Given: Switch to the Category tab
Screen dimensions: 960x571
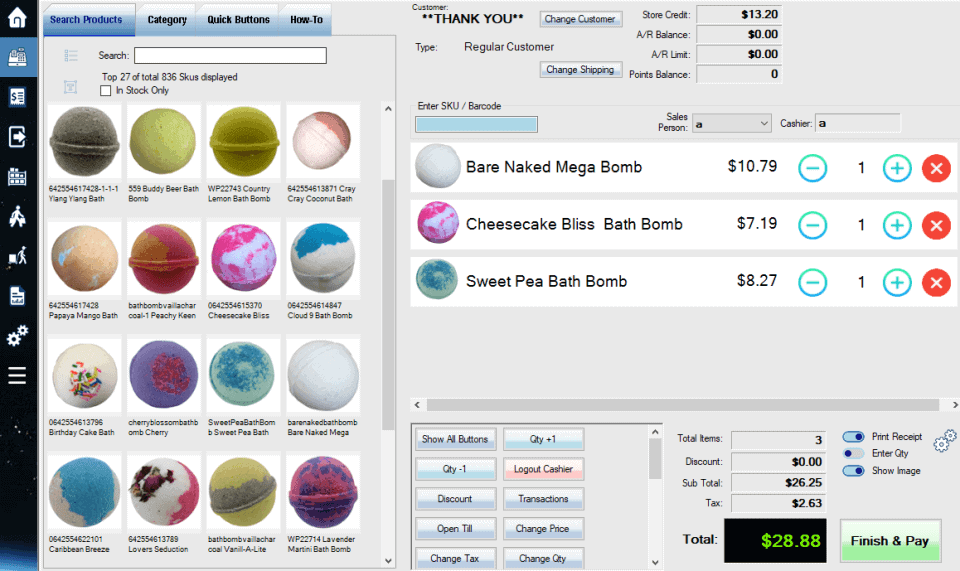Looking at the screenshot, I should 167,20.
